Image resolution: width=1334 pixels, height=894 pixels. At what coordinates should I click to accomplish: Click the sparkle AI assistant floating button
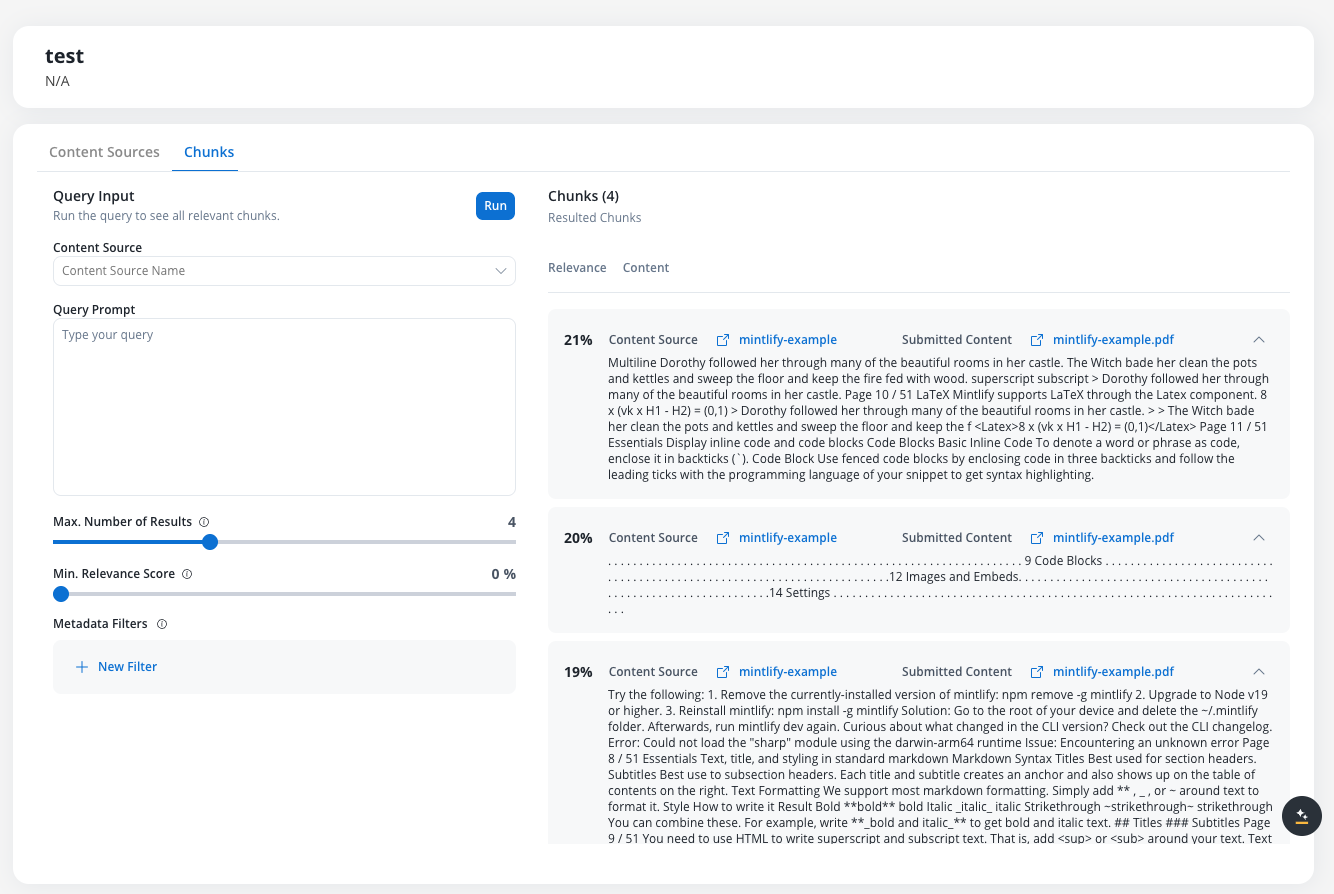click(1301, 815)
